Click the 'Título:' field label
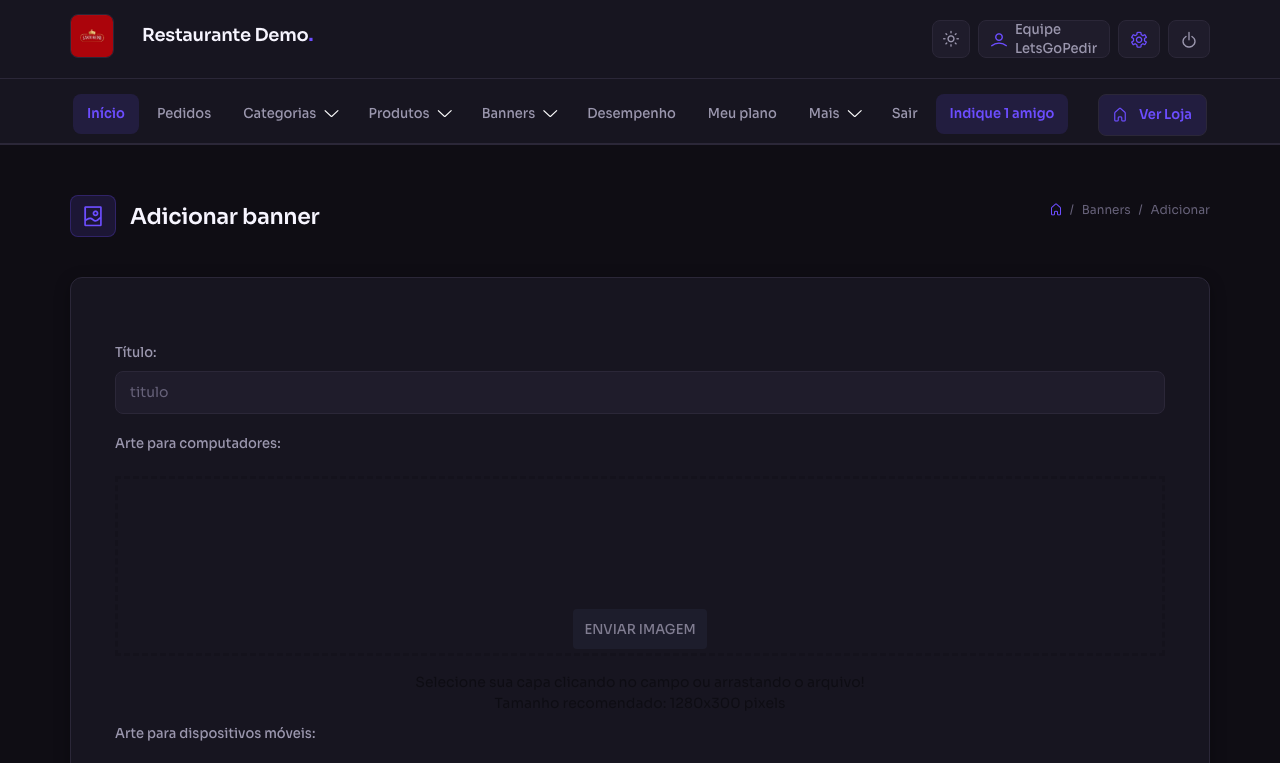This screenshot has width=1280, height=763. (x=136, y=352)
